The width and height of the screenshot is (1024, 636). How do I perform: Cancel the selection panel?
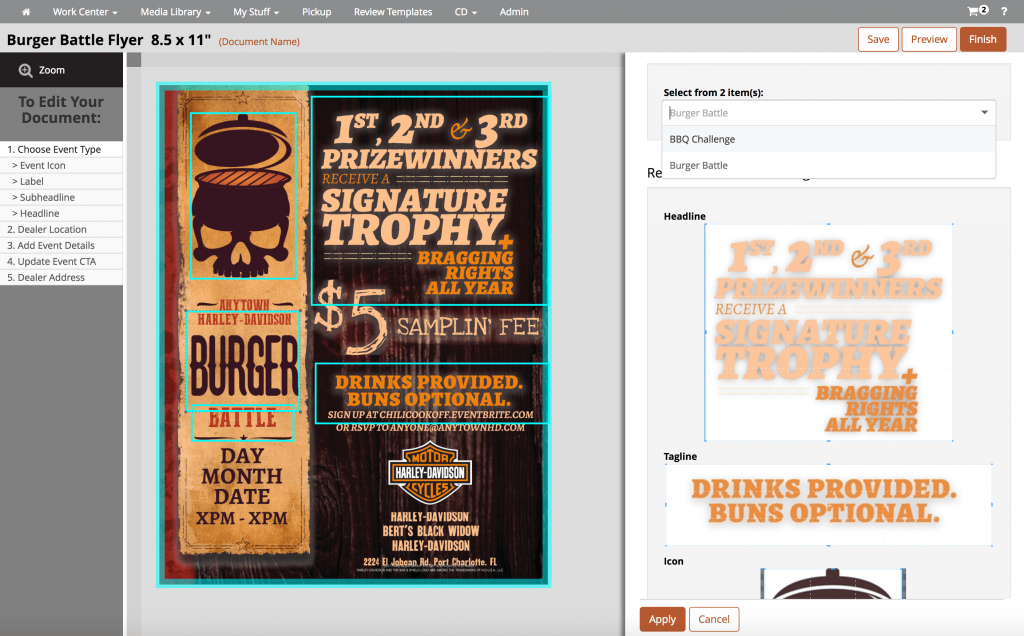[714, 619]
